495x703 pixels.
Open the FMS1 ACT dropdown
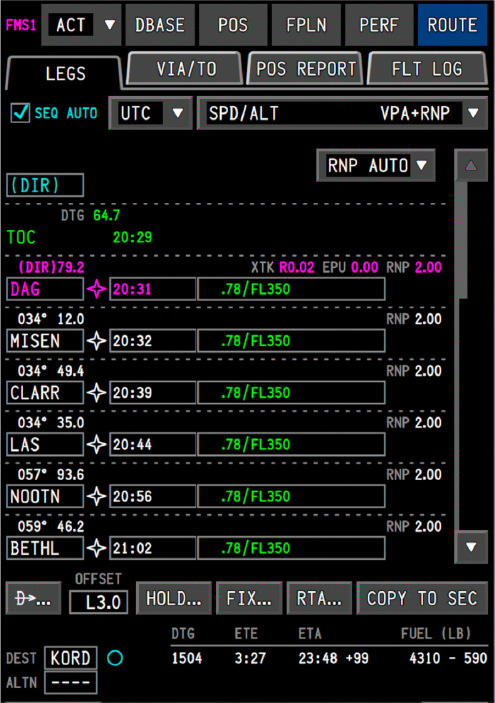(x=81, y=25)
